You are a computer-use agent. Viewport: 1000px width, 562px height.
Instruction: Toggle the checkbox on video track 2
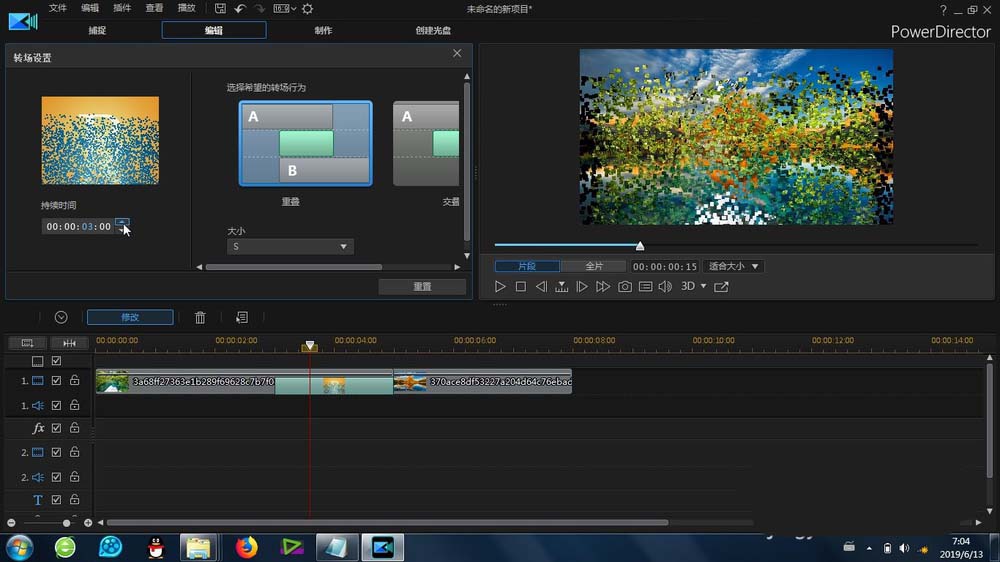[56, 452]
